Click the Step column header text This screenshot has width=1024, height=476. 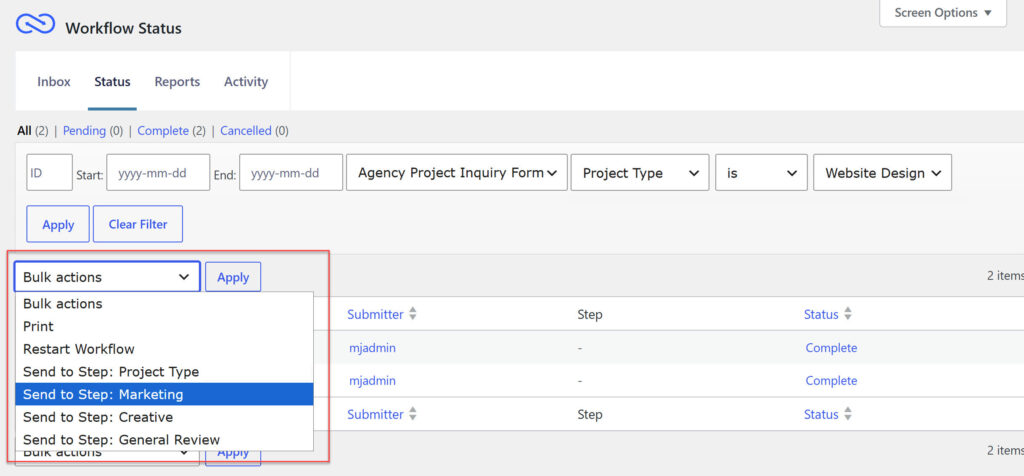[590, 315]
